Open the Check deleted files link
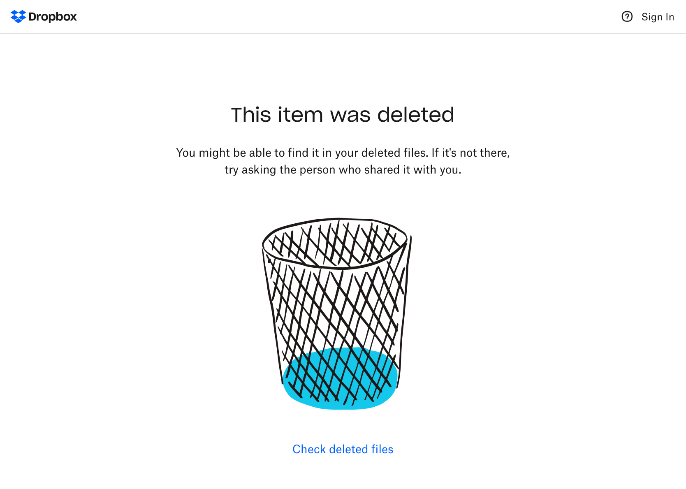The width and height of the screenshot is (686, 489). [343, 449]
